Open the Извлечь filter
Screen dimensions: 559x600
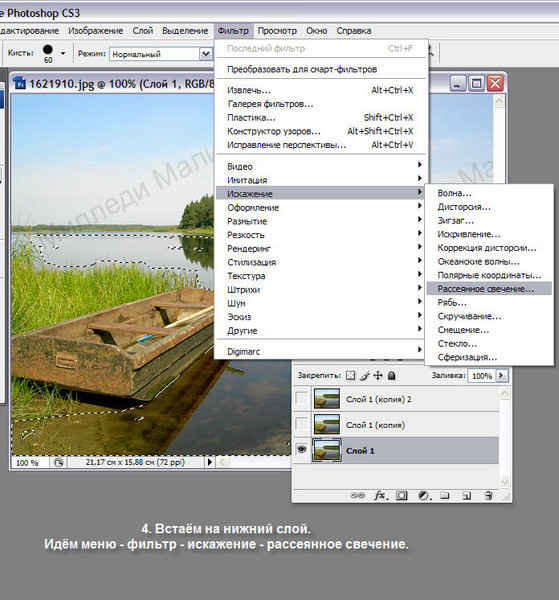point(321,90)
